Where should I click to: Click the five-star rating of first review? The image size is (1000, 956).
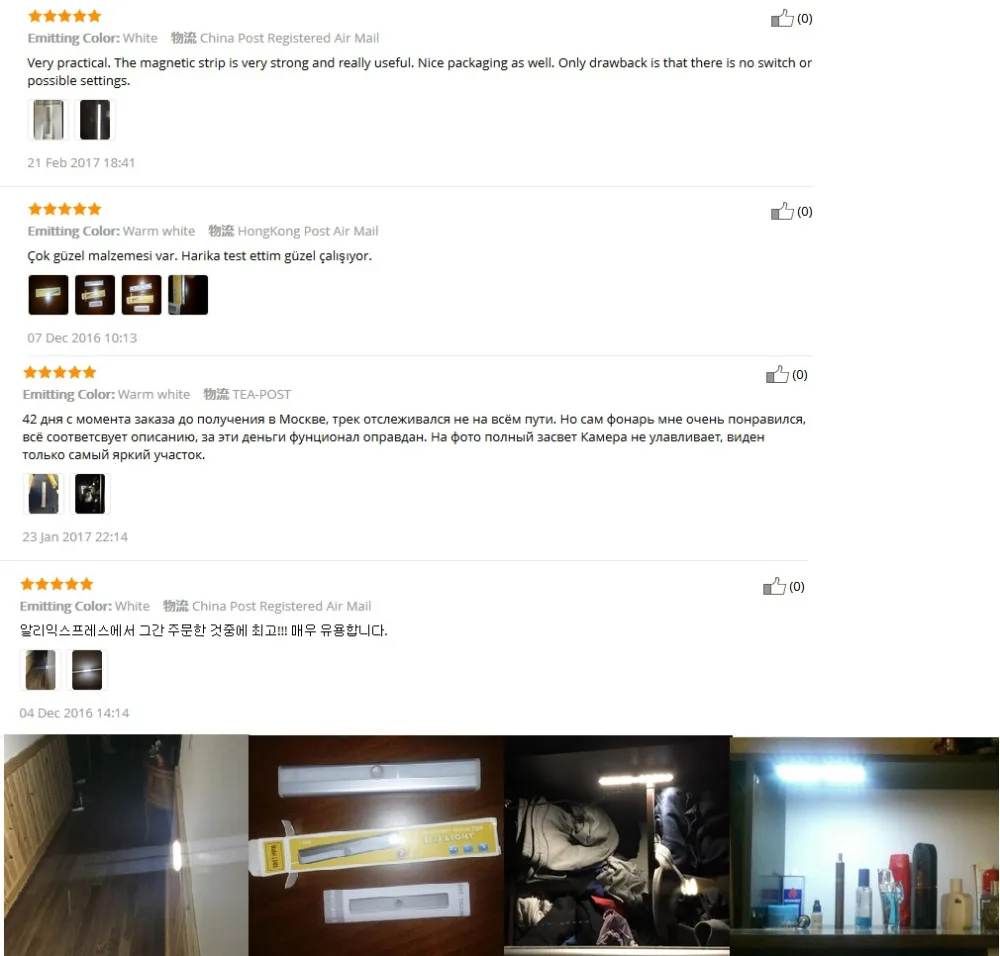tap(65, 16)
